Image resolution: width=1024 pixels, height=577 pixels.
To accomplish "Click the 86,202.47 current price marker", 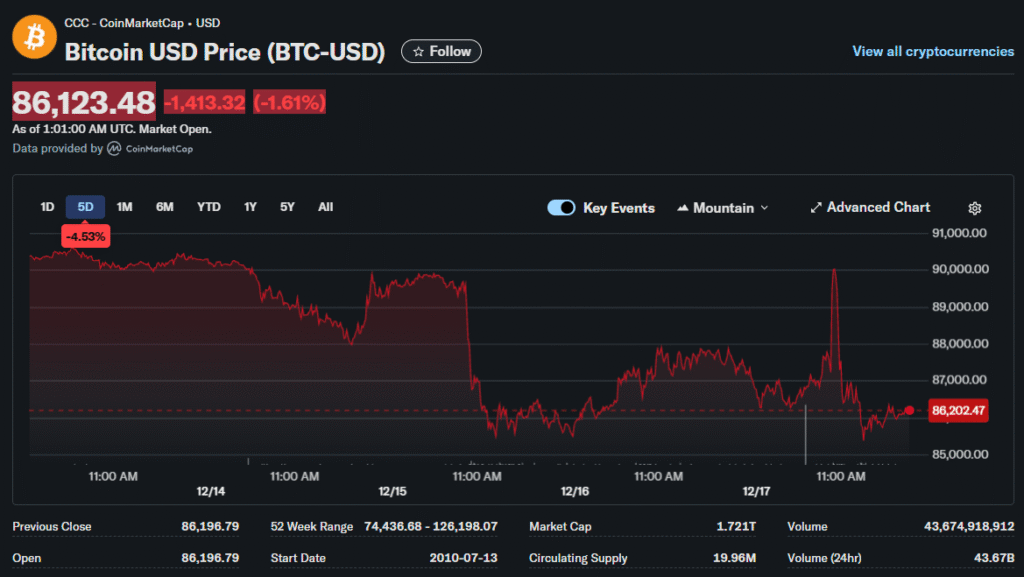I will tap(958, 410).
